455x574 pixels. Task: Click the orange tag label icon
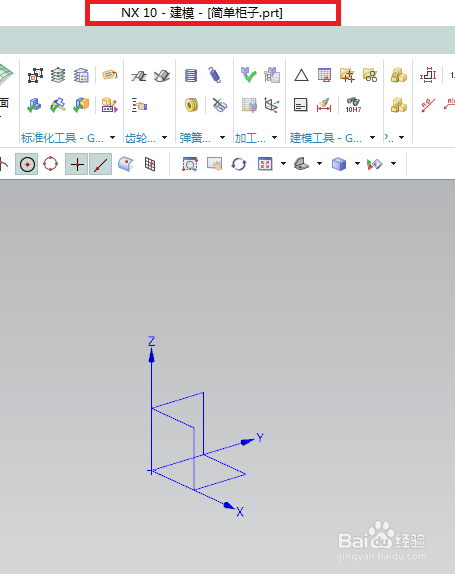(109, 75)
